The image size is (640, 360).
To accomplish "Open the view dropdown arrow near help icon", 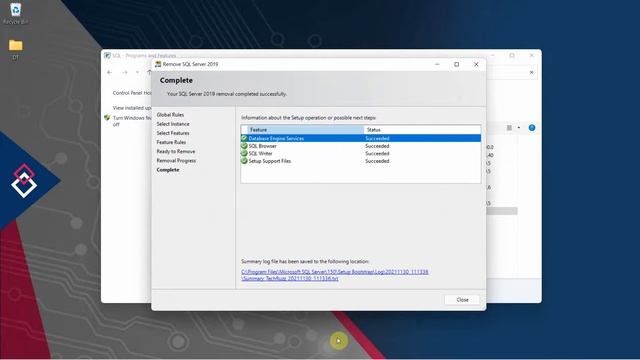I will point(519,128).
